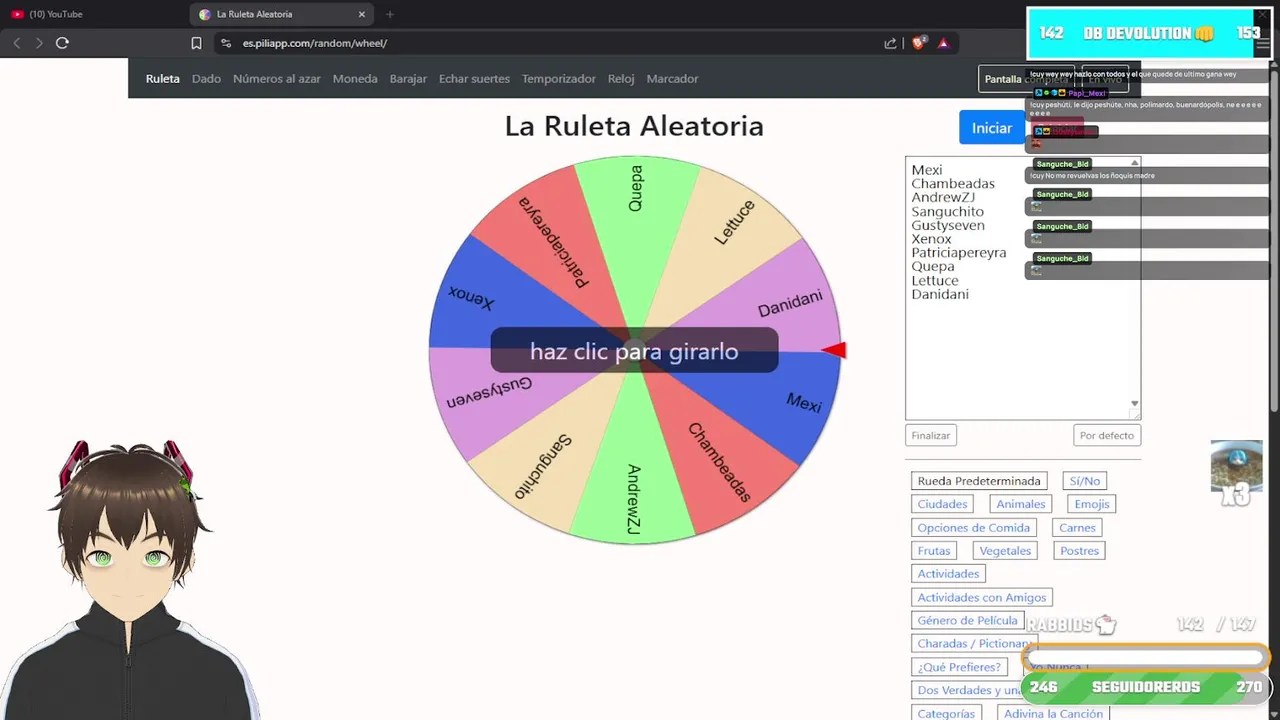This screenshot has height=720, width=1280.
Task: Click the bookmark icon in address bar
Action: tap(196, 43)
